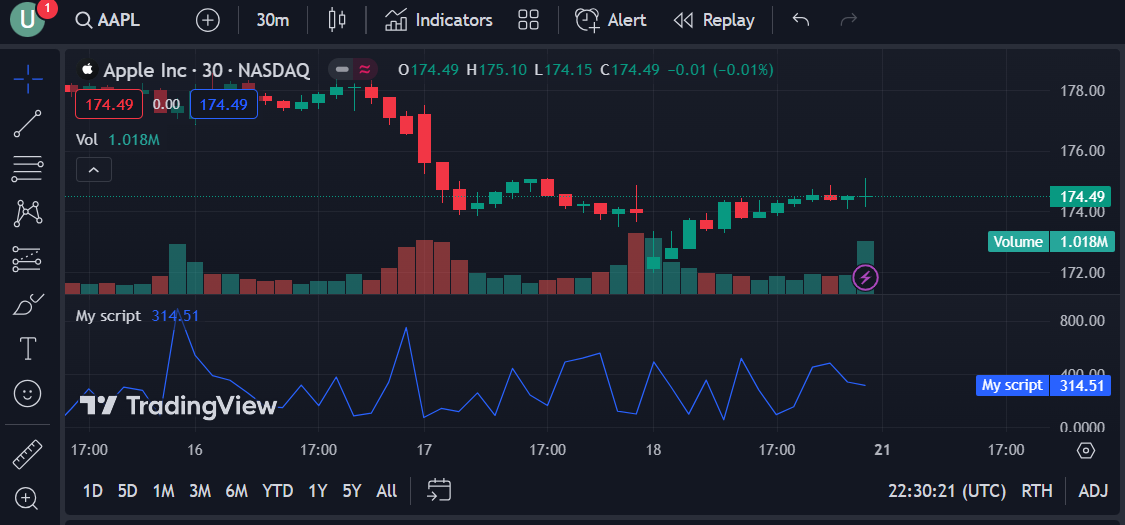Click the lightning bolt icon on the latest bar

(x=866, y=278)
